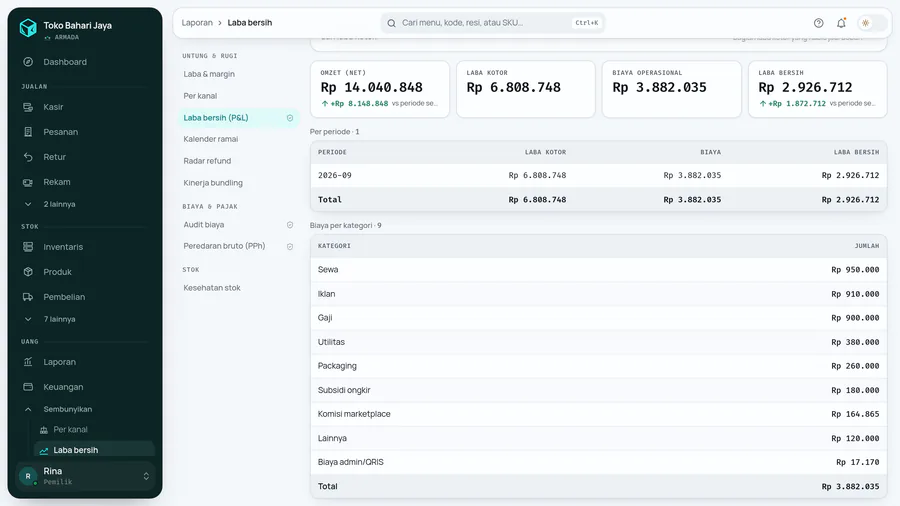900x506 pixels.
Task: Click the Retur return-arrow icon
Action: click(x=28, y=157)
